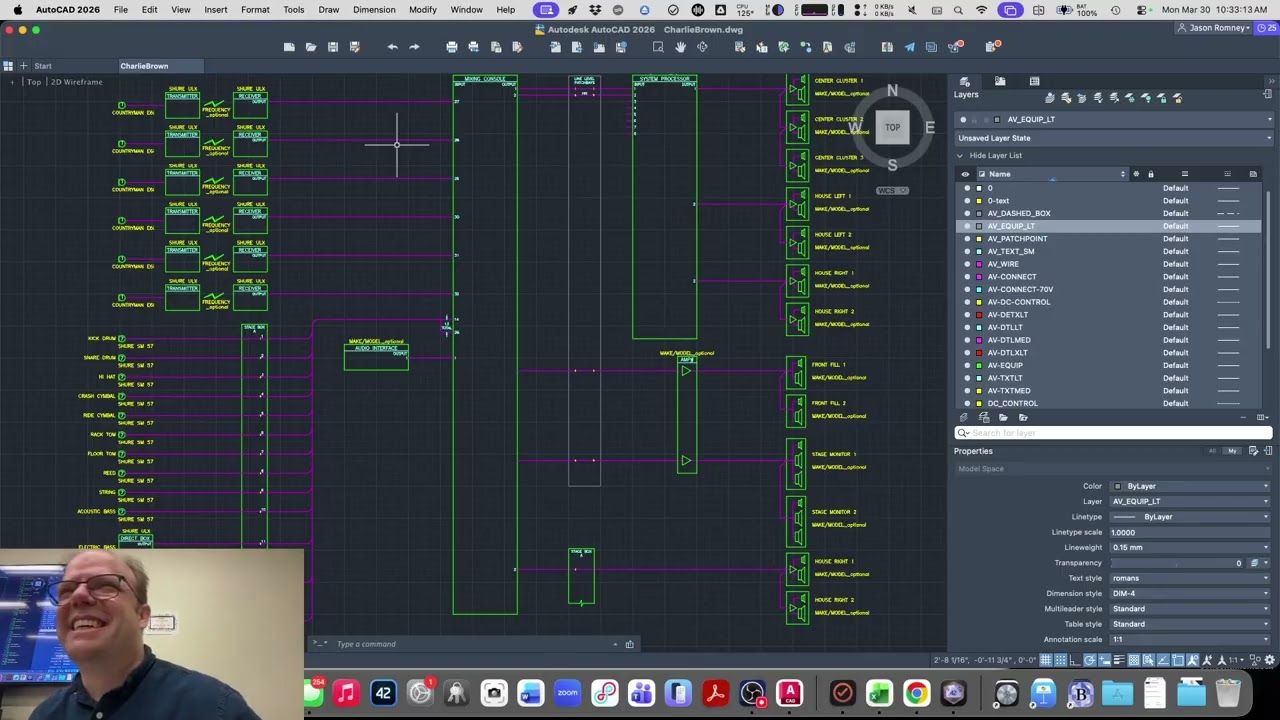The height and width of the screenshot is (720, 1280).
Task: Click the Layer Match icon
Action: click(x=1066, y=98)
